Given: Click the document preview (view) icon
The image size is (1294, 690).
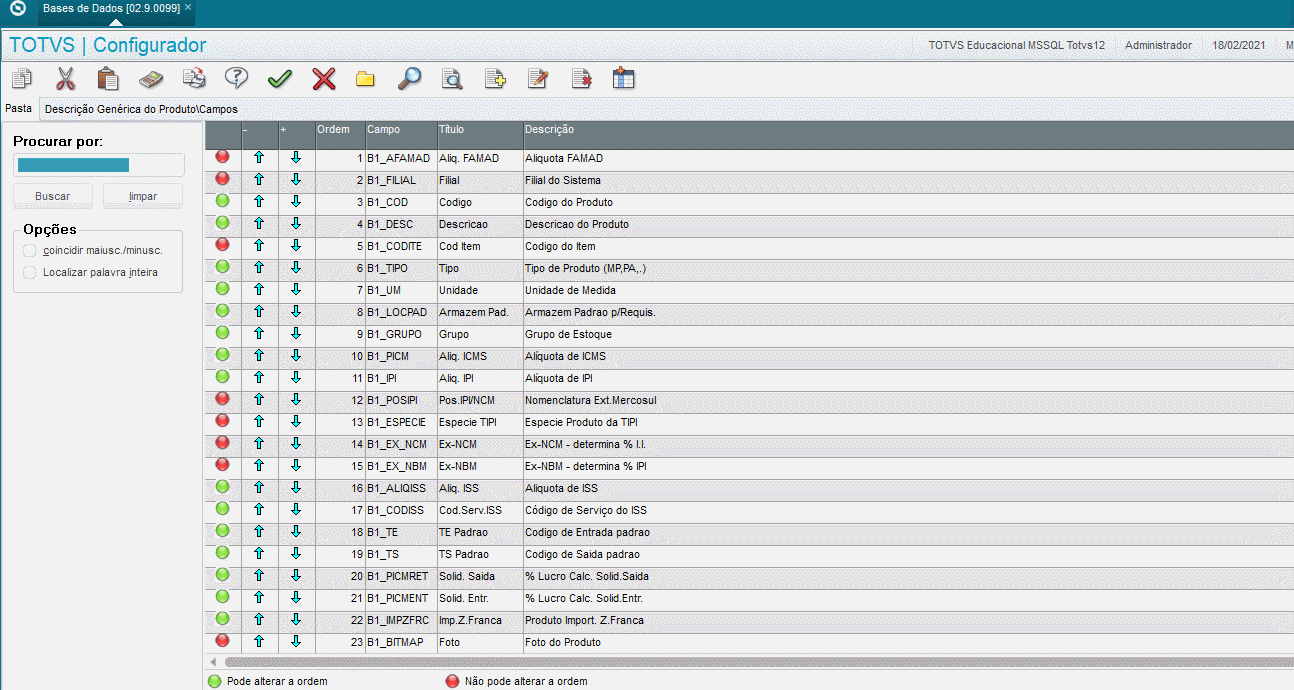Looking at the screenshot, I should [452, 79].
